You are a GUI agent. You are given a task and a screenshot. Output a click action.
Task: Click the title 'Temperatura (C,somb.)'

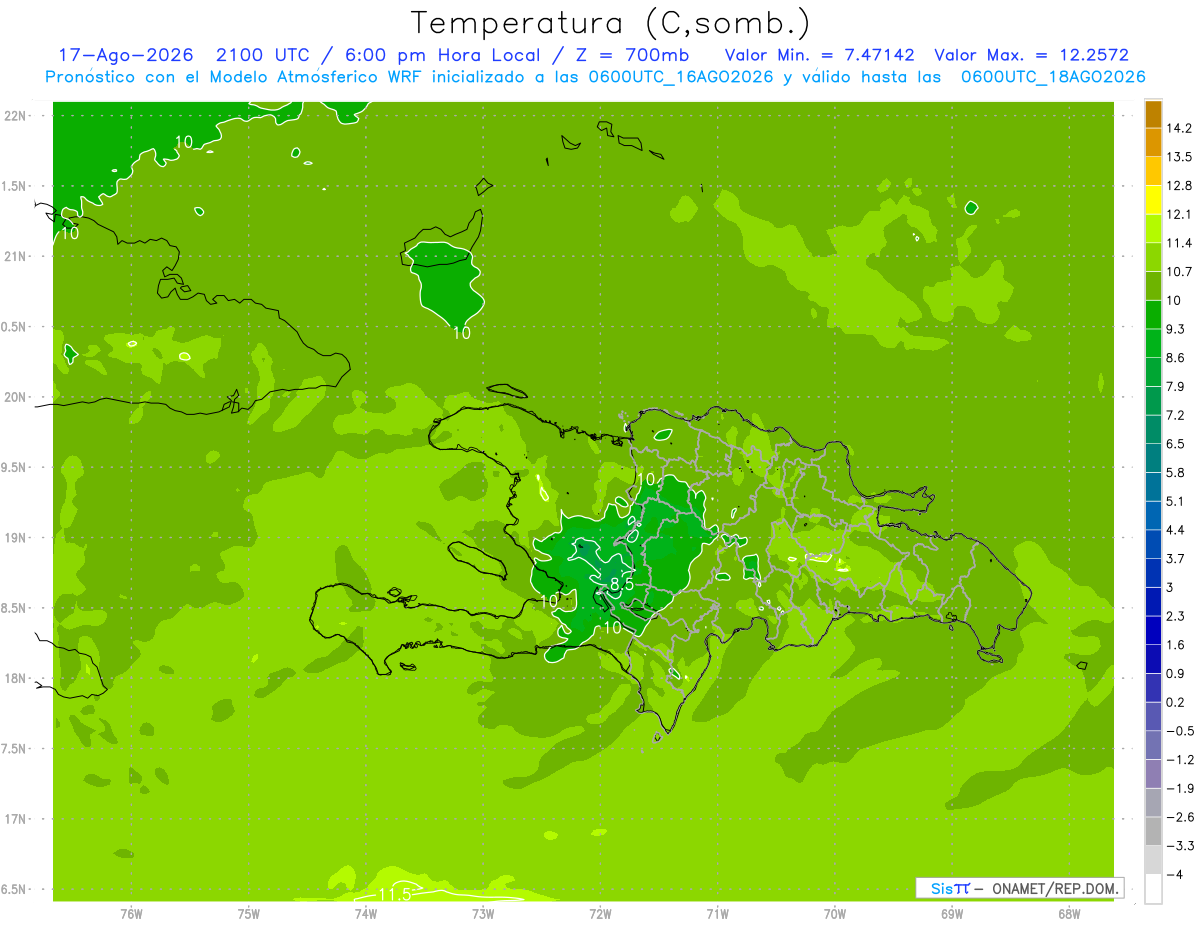click(x=610, y=24)
